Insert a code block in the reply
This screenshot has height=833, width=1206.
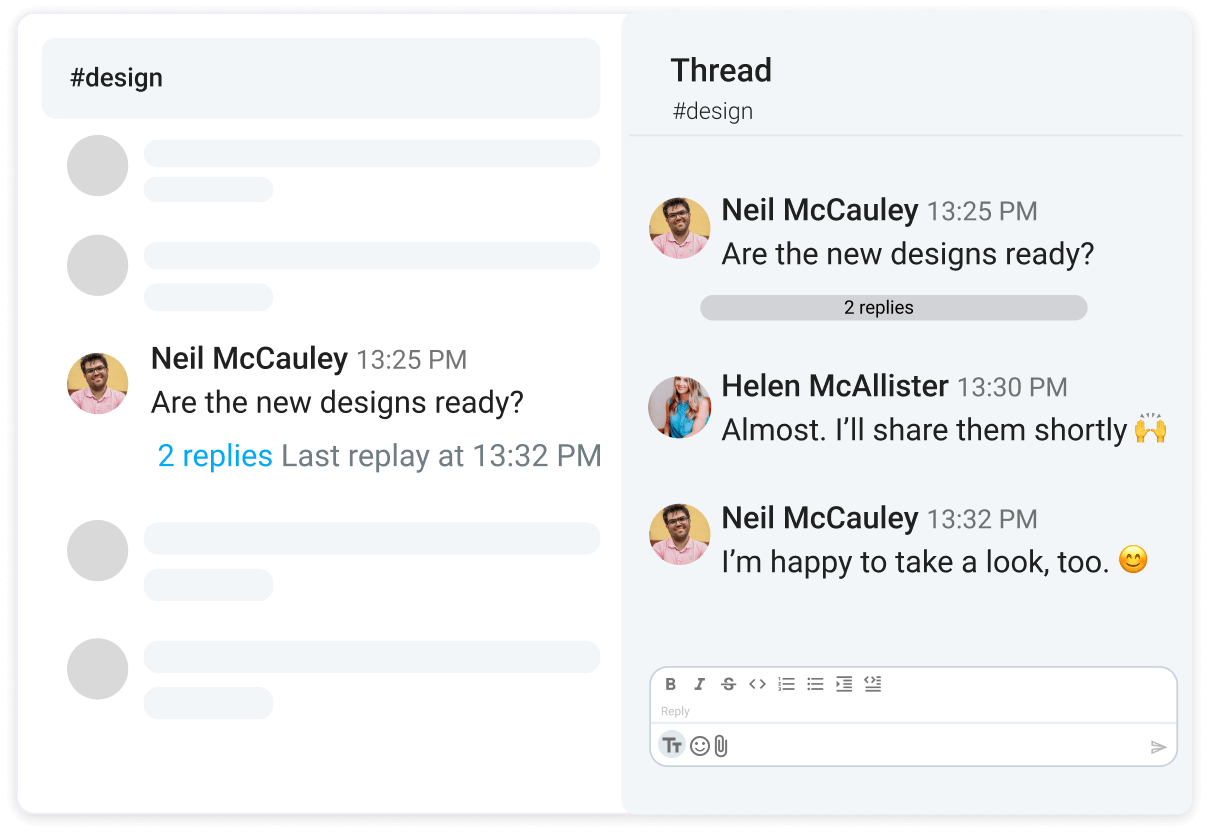(x=873, y=684)
